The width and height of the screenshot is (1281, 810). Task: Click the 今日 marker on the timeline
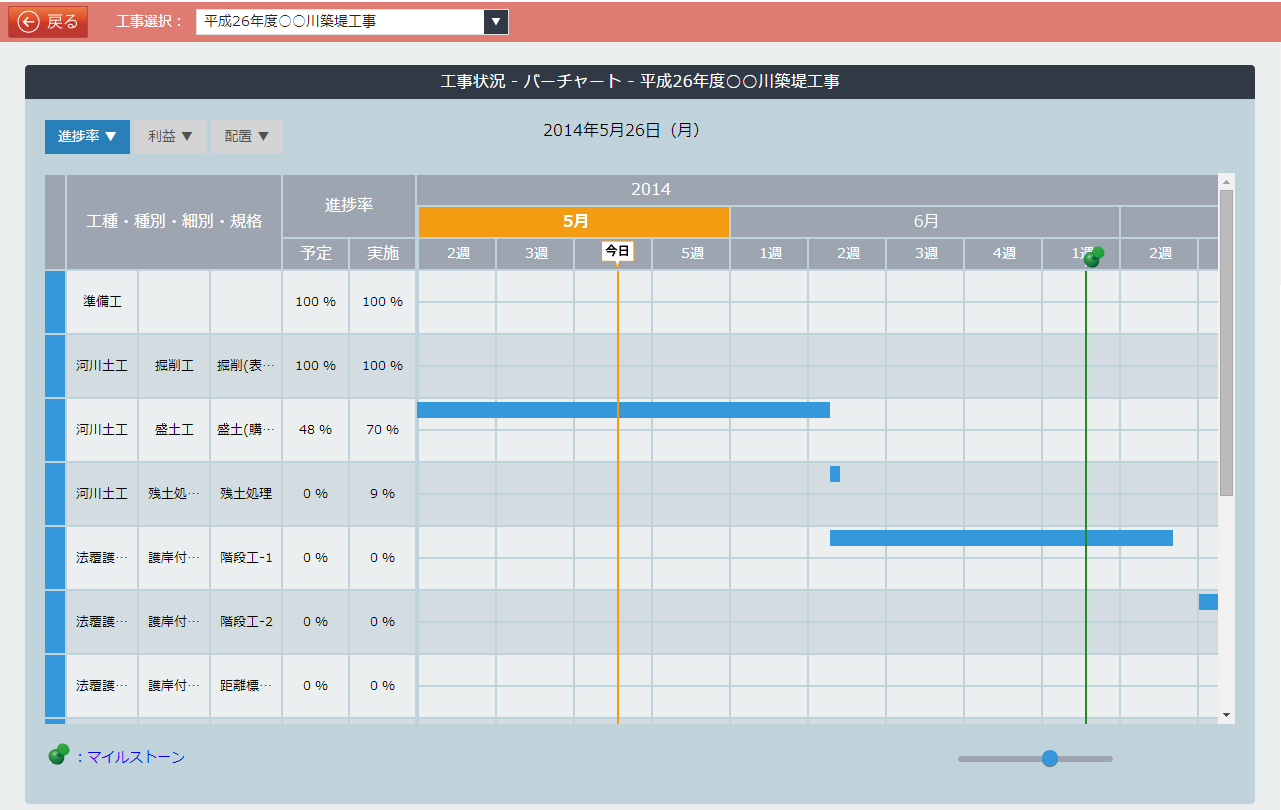pos(618,251)
